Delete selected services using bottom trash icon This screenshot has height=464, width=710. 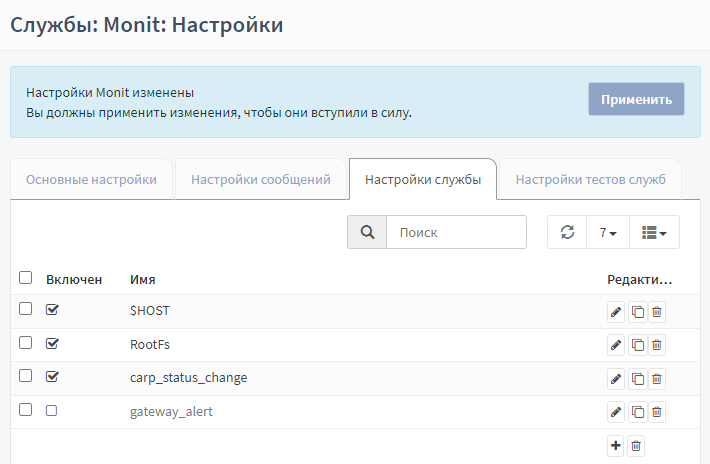click(637, 446)
